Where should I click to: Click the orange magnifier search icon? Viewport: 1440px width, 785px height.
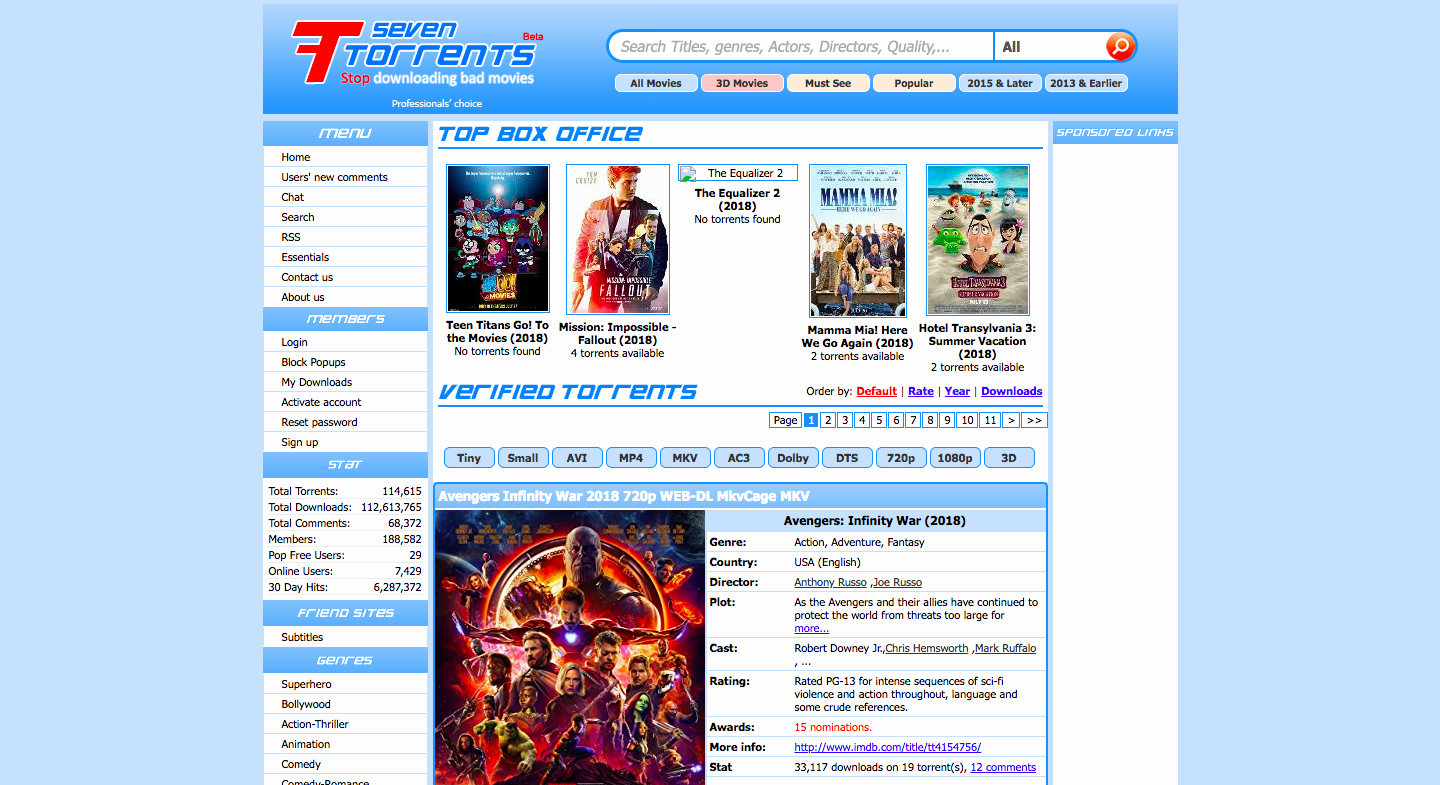click(1119, 46)
